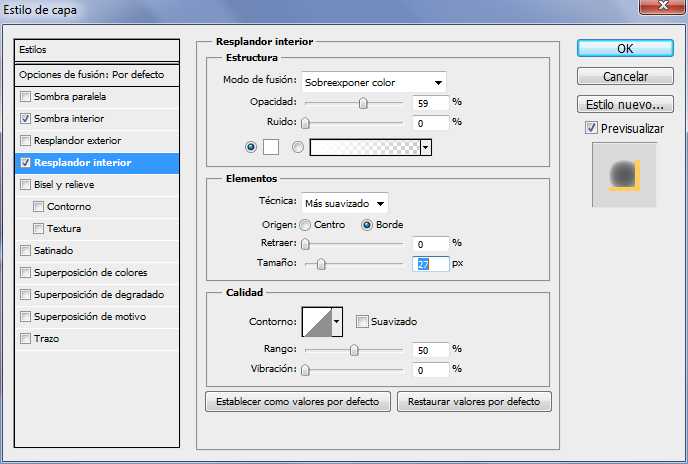Click the Cancelar button
Viewport: 688px width, 464px height.
[x=625, y=76]
